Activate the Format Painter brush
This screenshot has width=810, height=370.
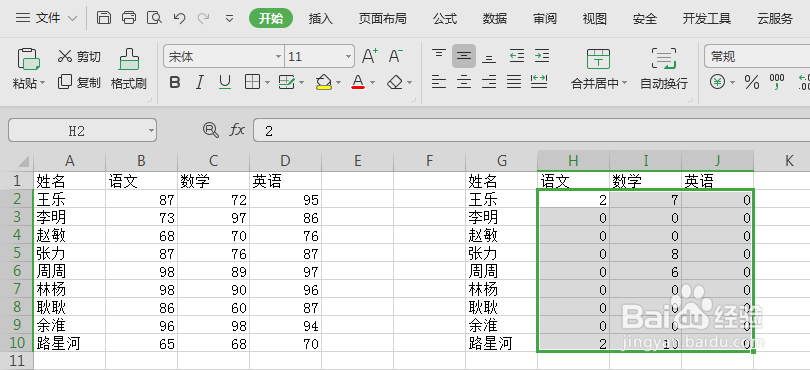click(129, 69)
